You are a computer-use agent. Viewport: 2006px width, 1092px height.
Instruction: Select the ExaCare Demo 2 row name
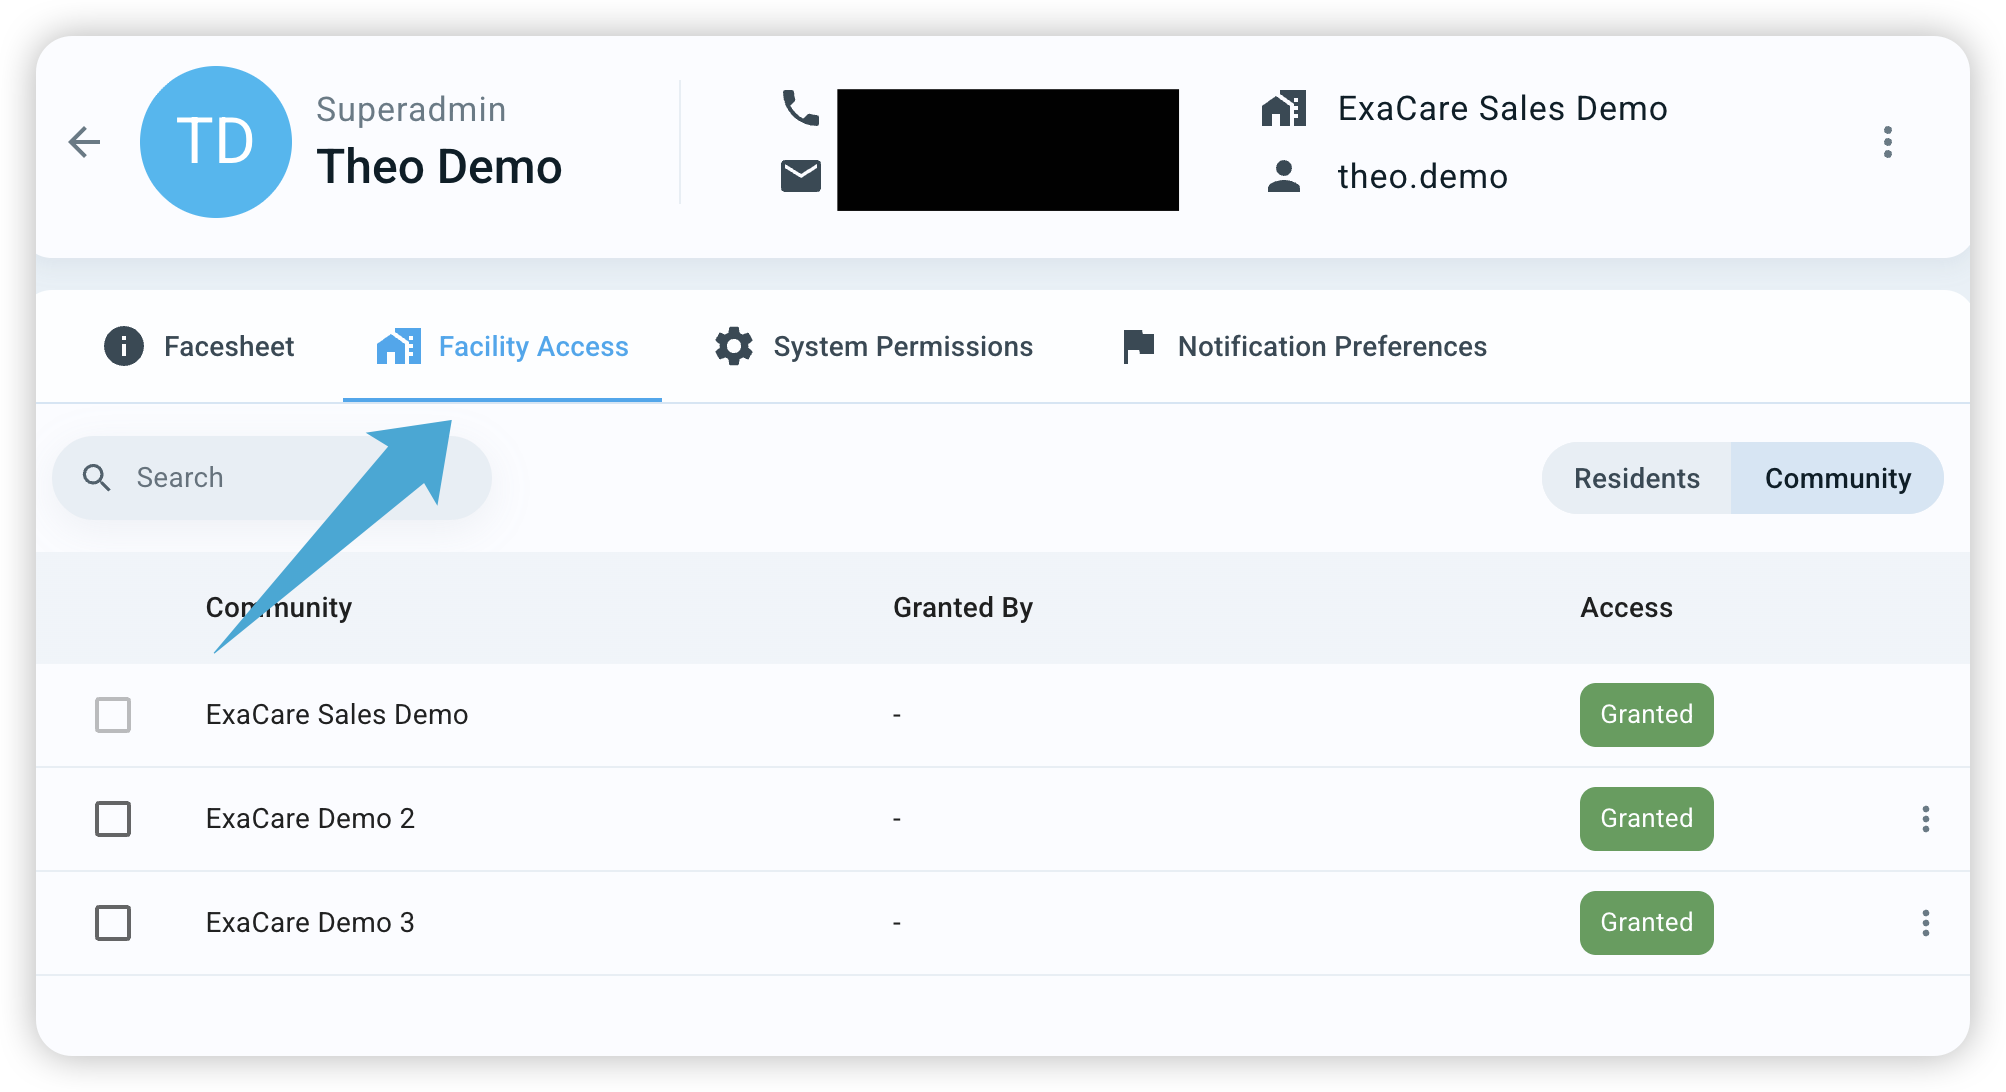[x=310, y=819]
